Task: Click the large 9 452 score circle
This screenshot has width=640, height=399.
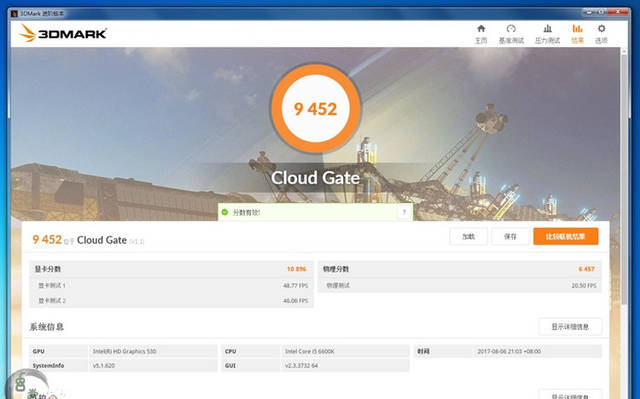Action: tap(316, 109)
